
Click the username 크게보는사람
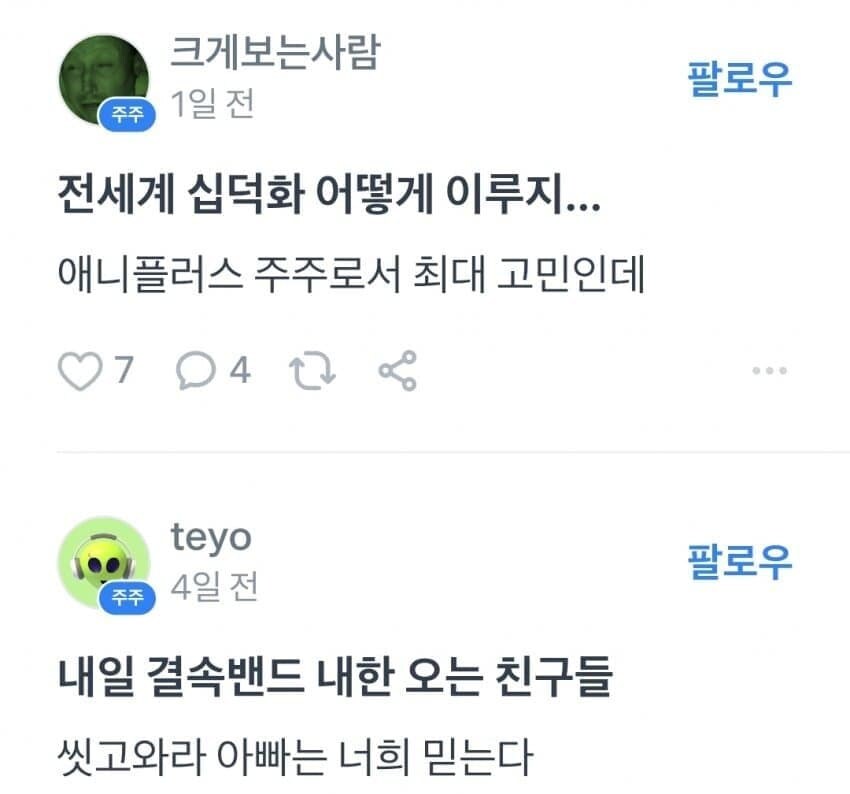pos(275,58)
